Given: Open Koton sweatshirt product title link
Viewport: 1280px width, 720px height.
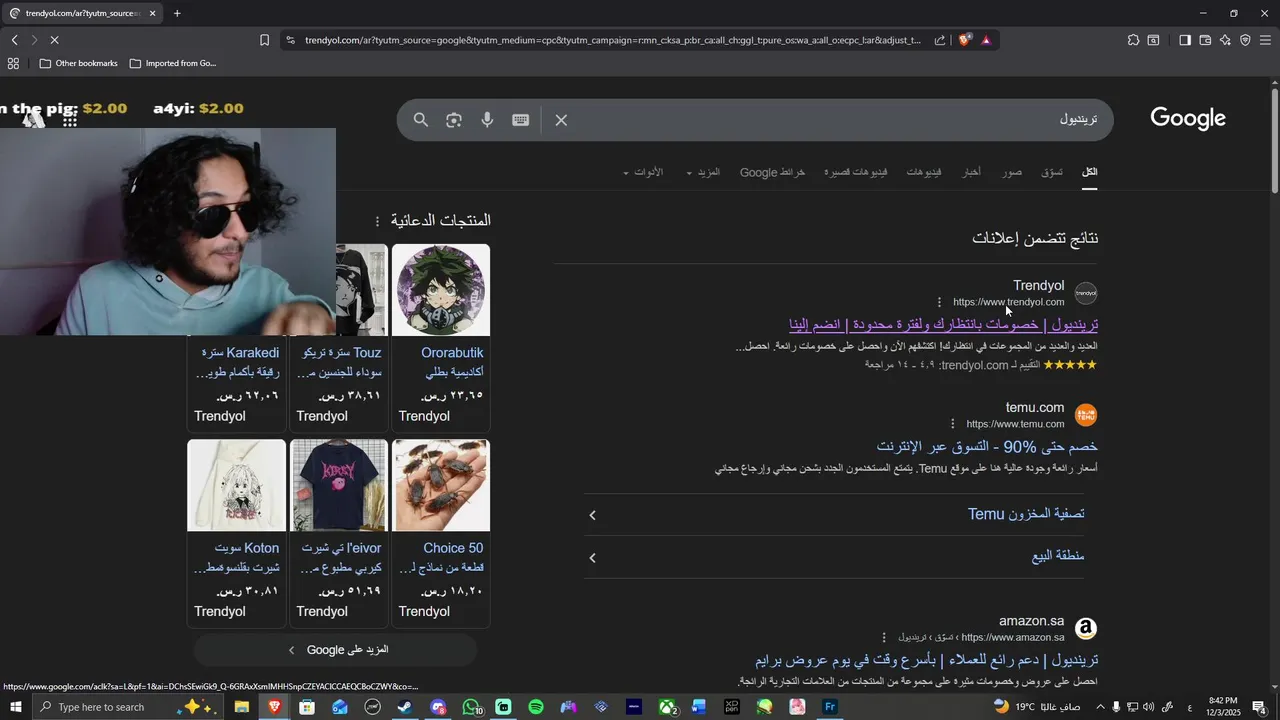Looking at the screenshot, I should point(247,548).
